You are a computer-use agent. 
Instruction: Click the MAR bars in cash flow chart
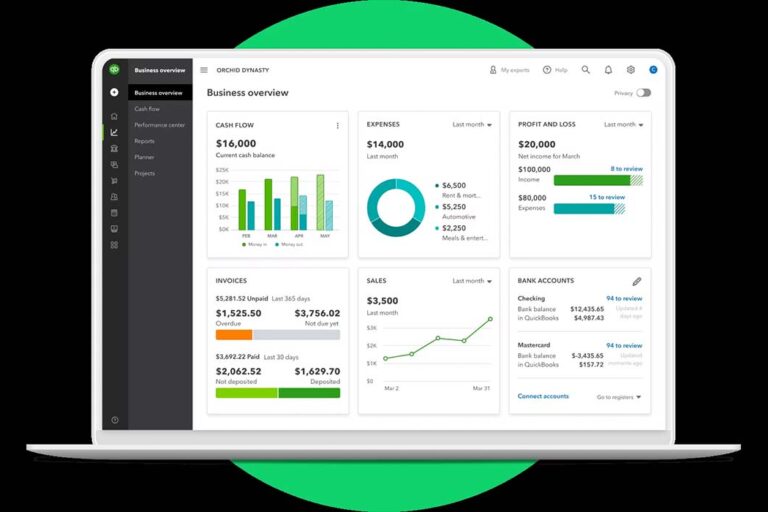pos(273,204)
